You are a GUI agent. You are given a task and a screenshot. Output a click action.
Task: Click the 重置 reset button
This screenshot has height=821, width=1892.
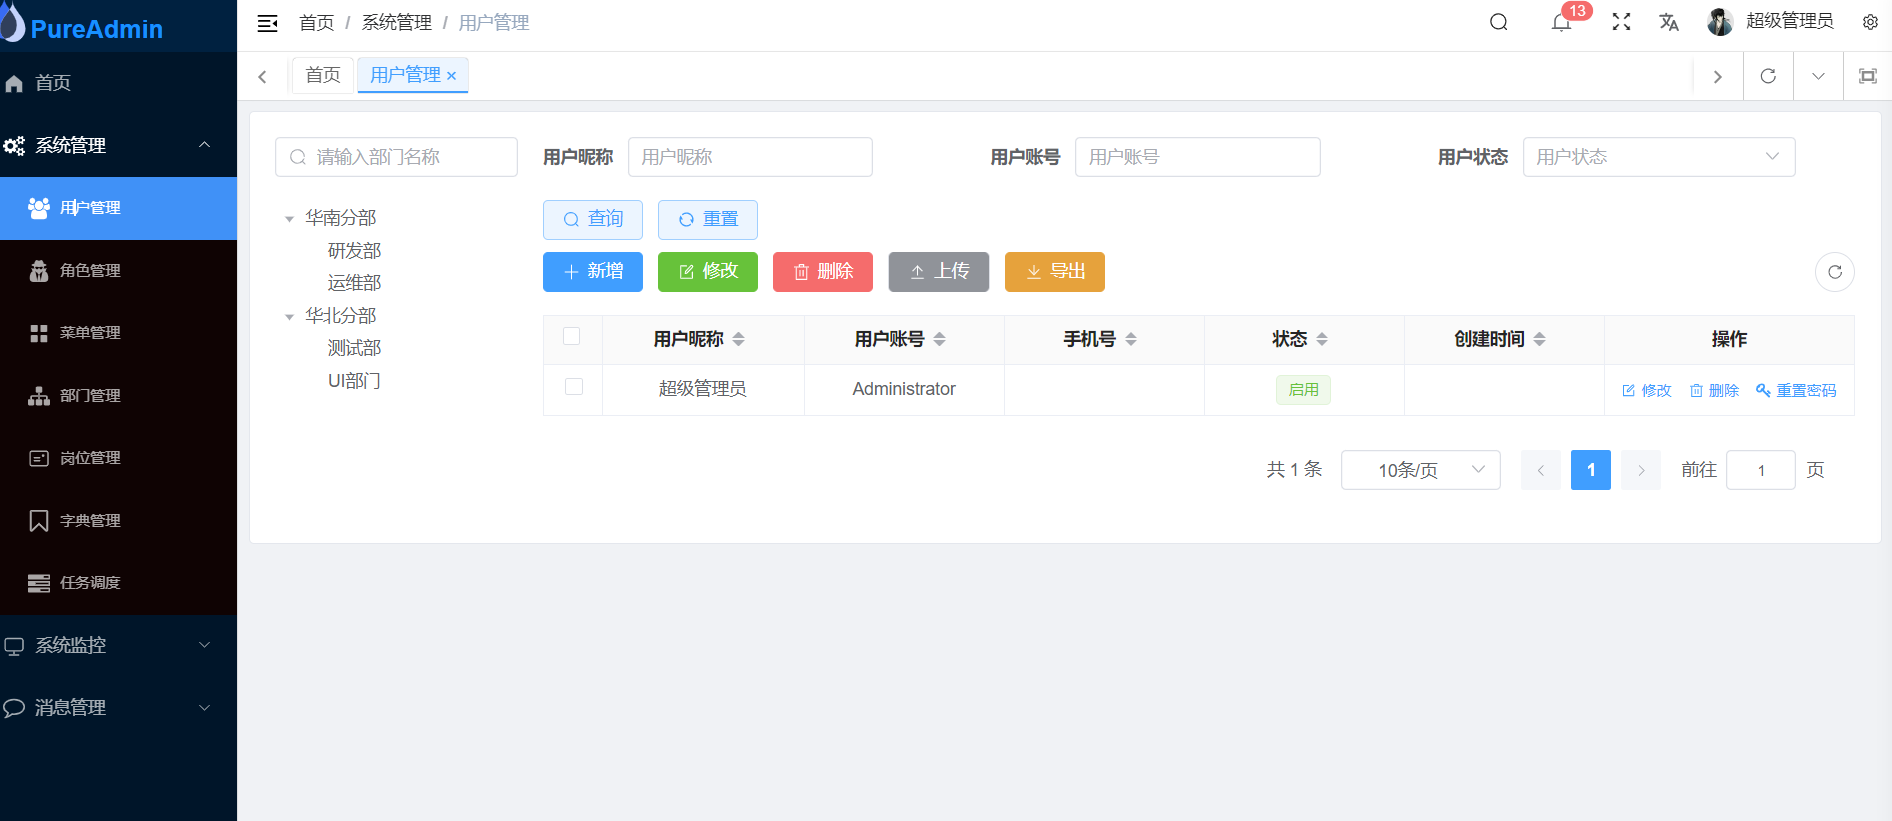[x=708, y=220]
